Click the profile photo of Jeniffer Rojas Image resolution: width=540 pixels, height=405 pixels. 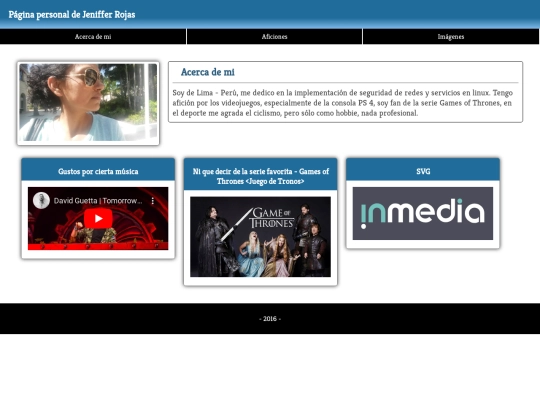(x=88, y=102)
